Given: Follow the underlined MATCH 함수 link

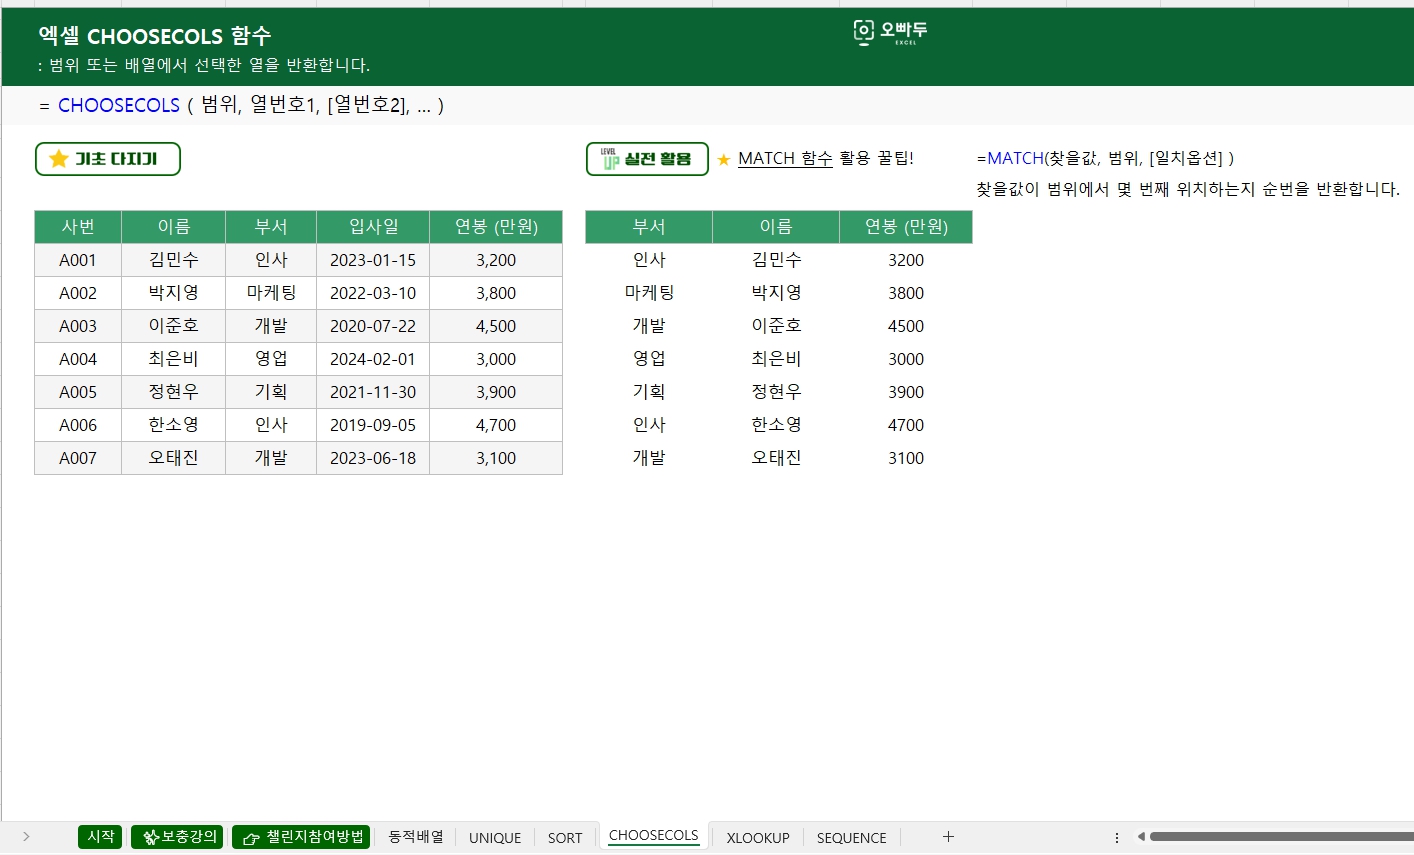Looking at the screenshot, I should pos(785,158).
